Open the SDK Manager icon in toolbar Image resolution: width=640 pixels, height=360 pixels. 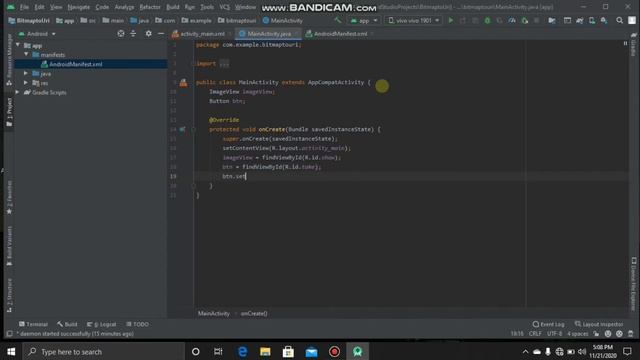point(604,20)
